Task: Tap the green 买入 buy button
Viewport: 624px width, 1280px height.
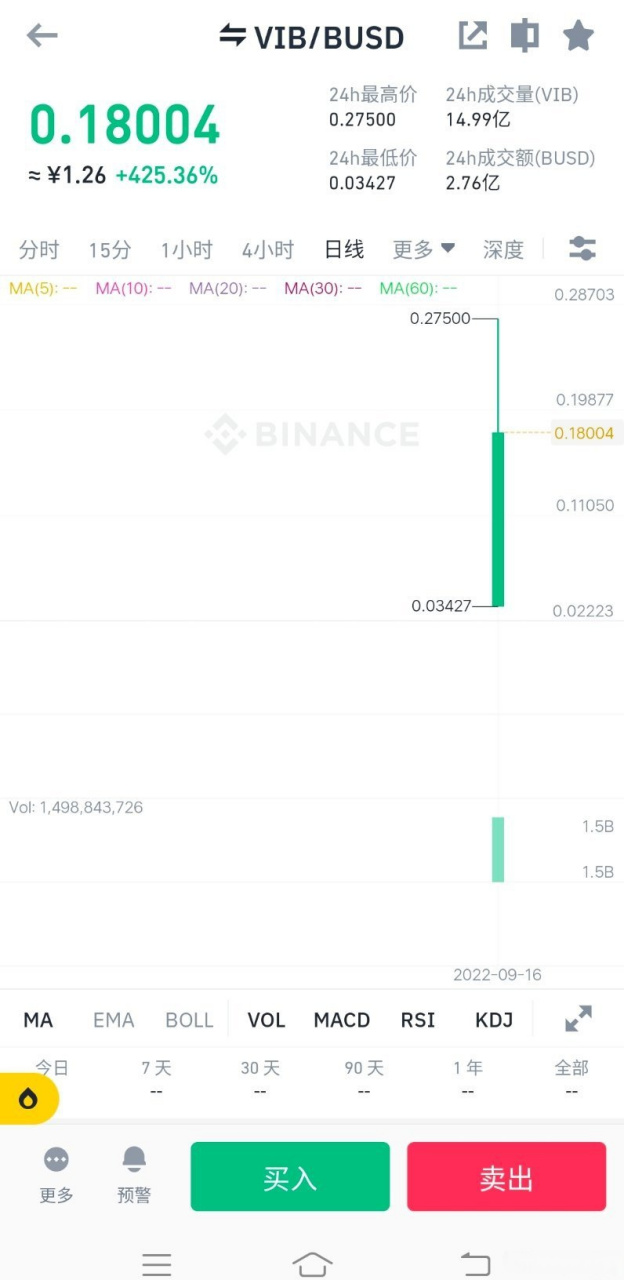Action: pyautogui.click(x=290, y=1177)
